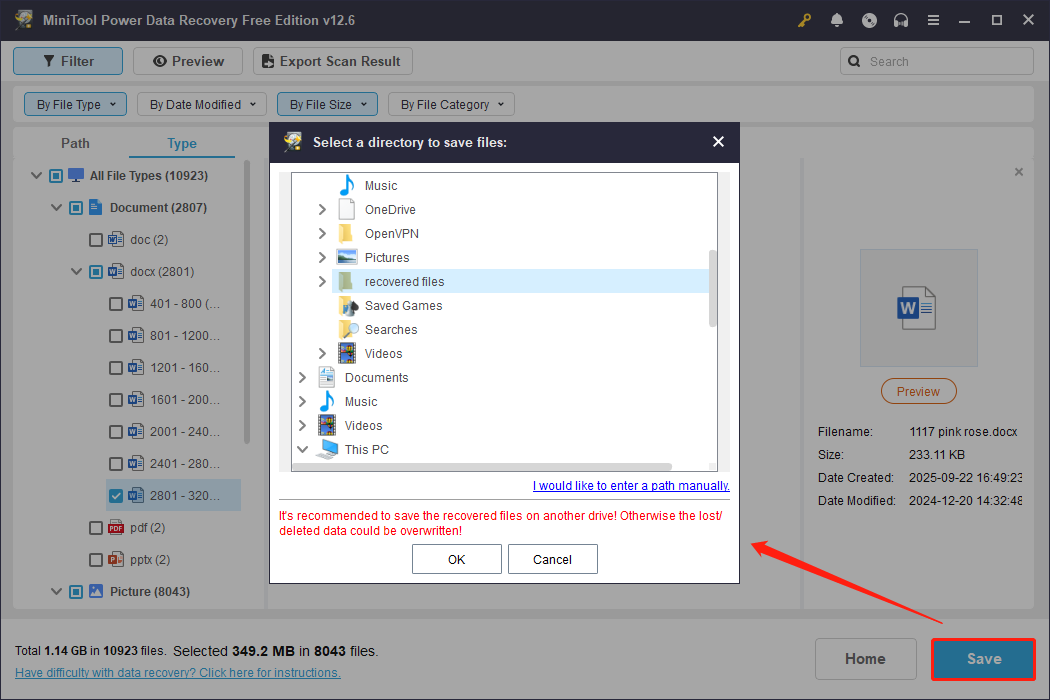Screen dimensions: 1050x700
Task: Collapse the Document tree node
Action: (x=56, y=207)
